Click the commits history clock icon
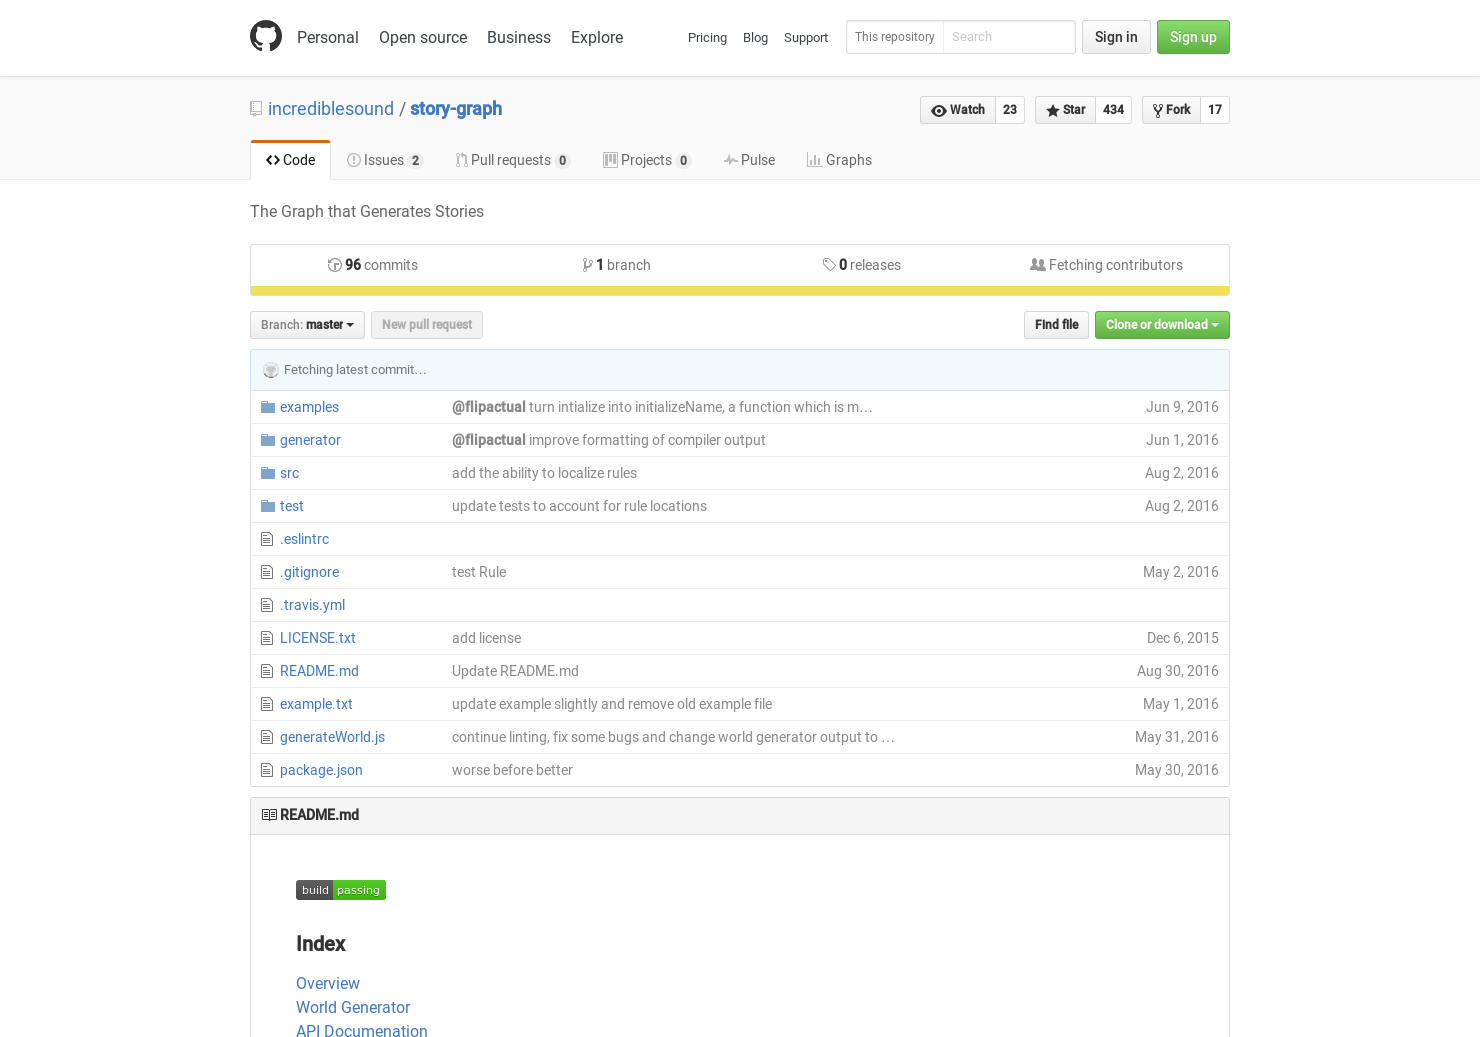1480x1037 pixels. tap(335, 265)
